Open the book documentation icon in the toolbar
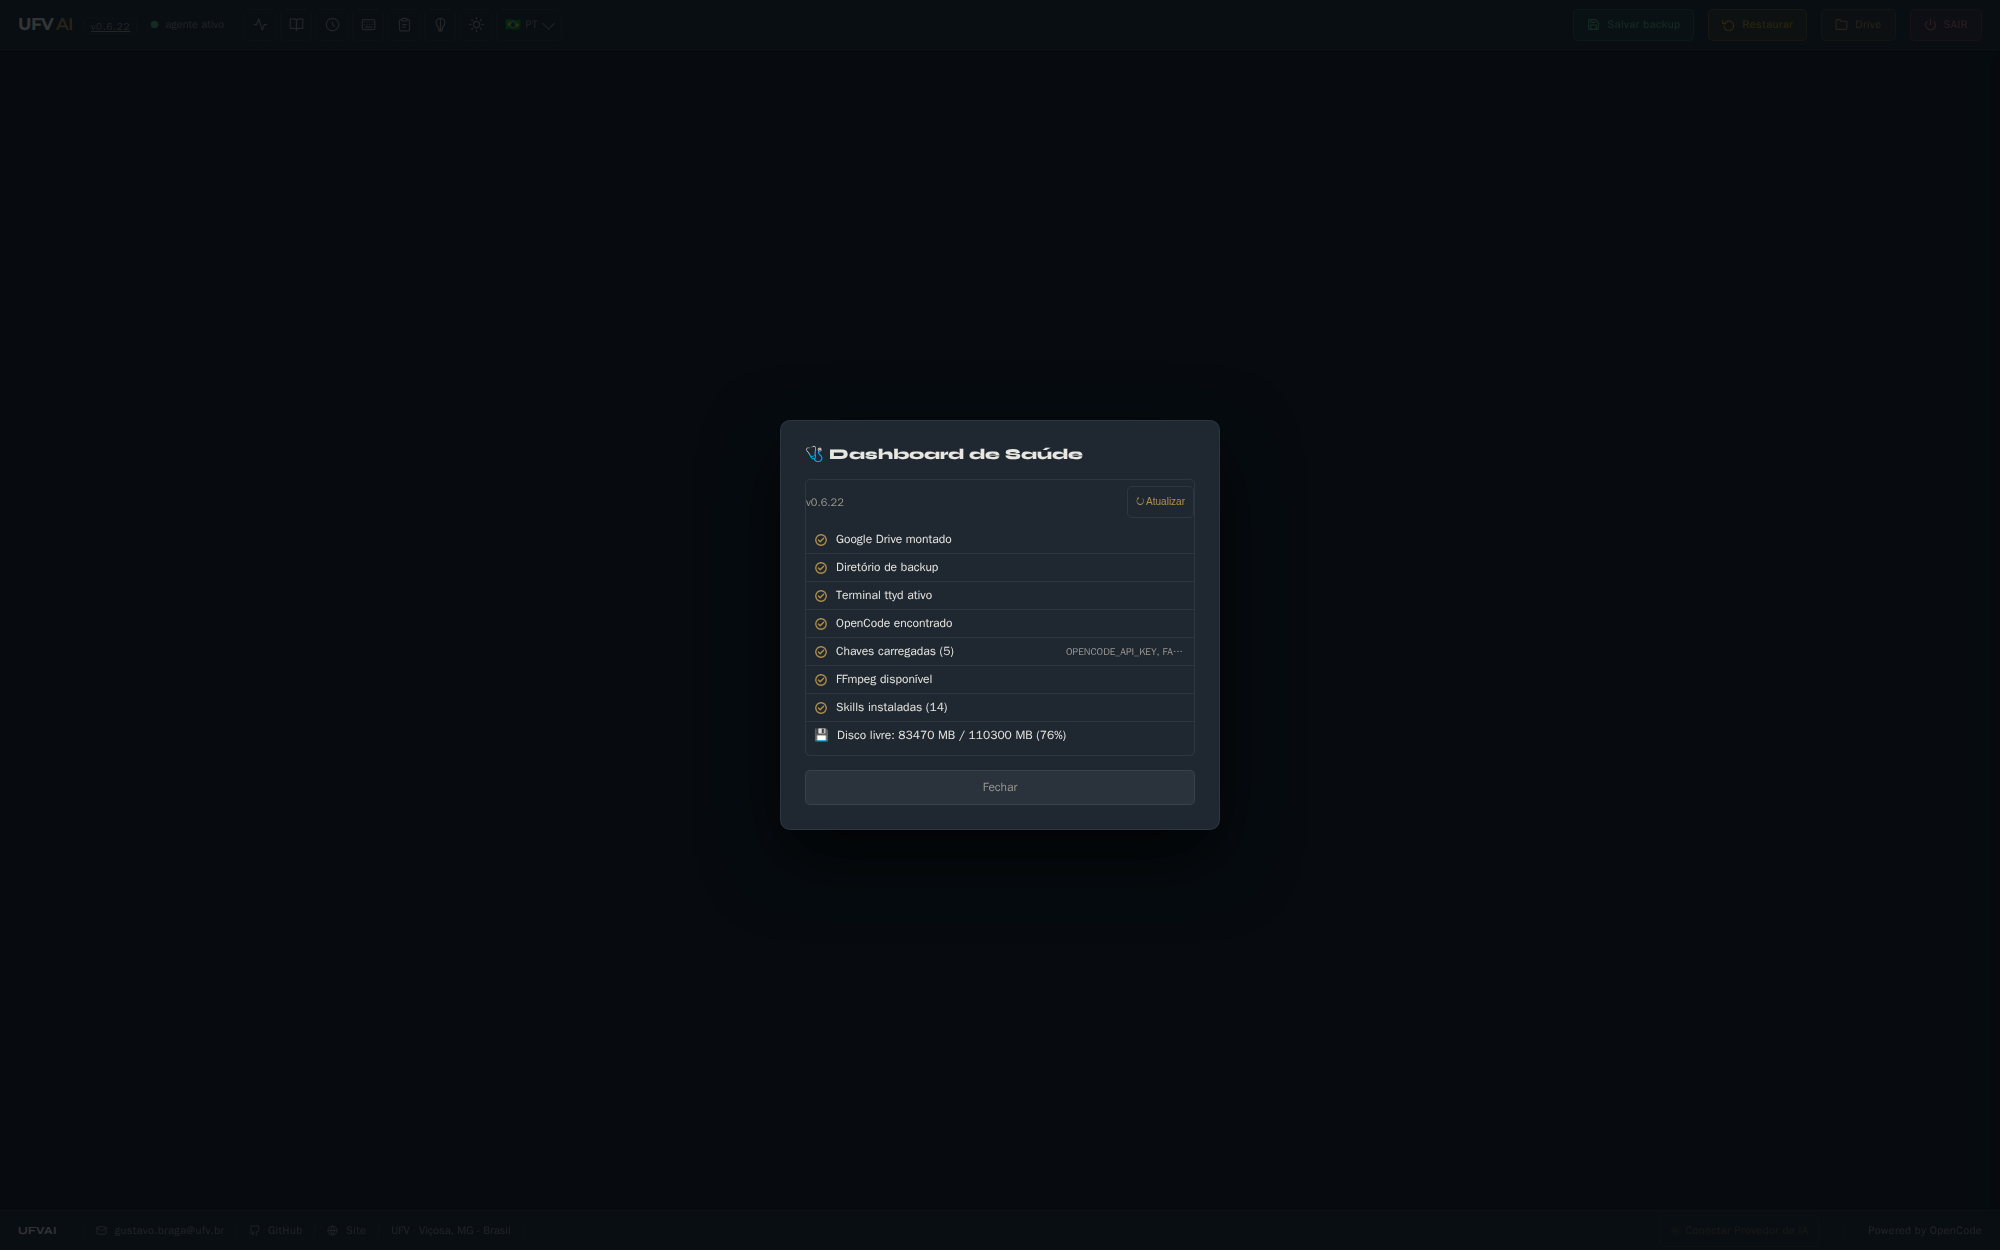Screen dimensions: 2000x1250 pyautogui.click(x=296, y=25)
